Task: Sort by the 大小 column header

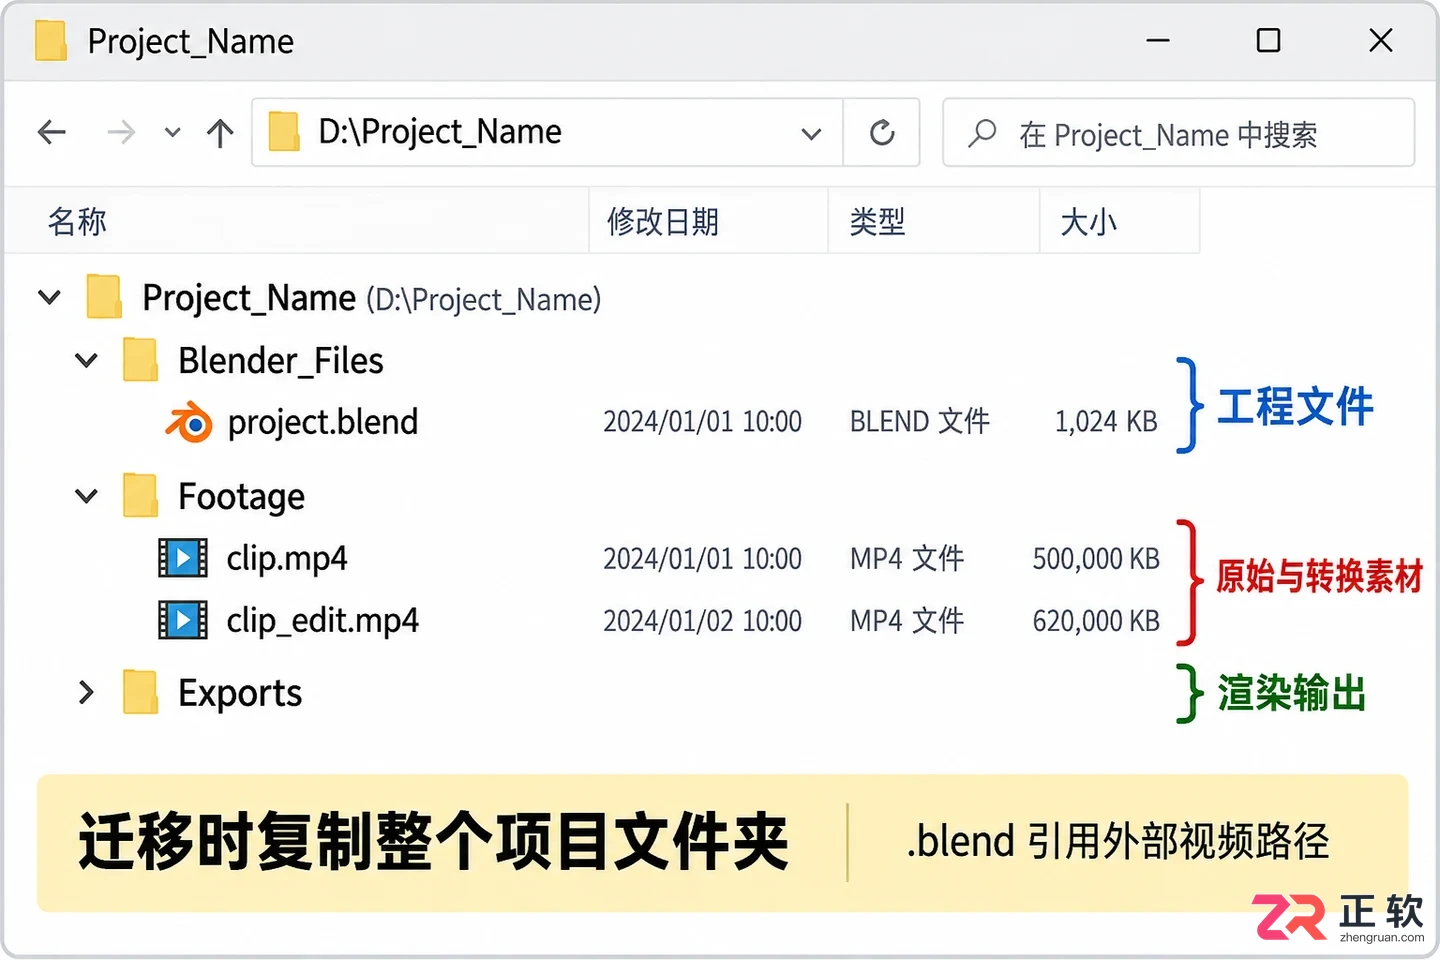Action: pyautogui.click(x=1088, y=221)
